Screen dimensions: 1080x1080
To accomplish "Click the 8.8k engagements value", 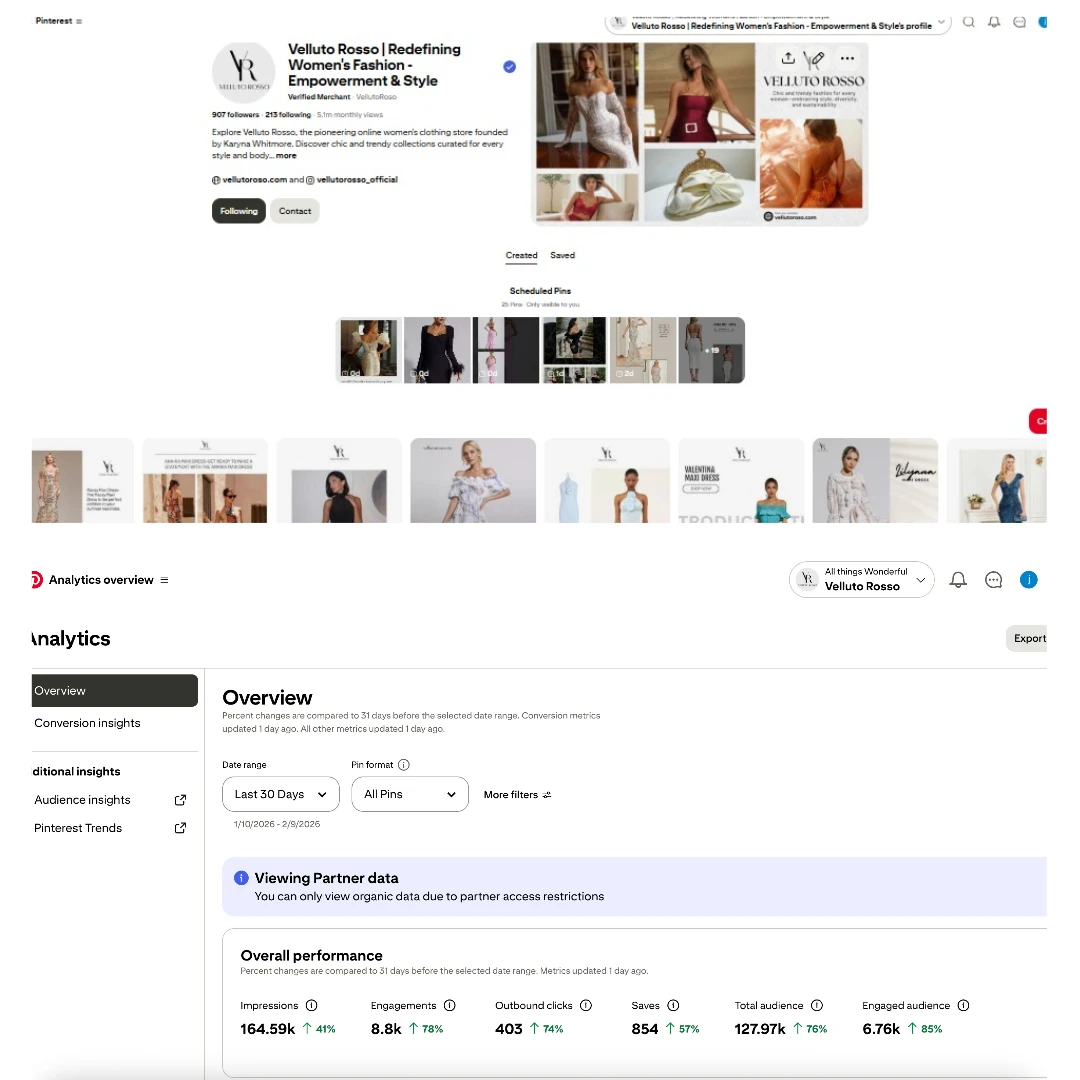I will tap(386, 1029).
